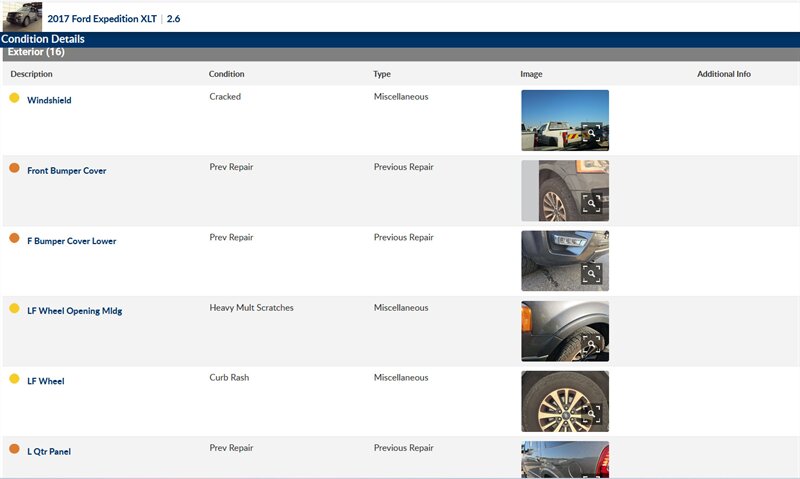Click the magnifier icon on the LF Wheel photo
This screenshot has width=800, height=479.
click(x=592, y=413)
